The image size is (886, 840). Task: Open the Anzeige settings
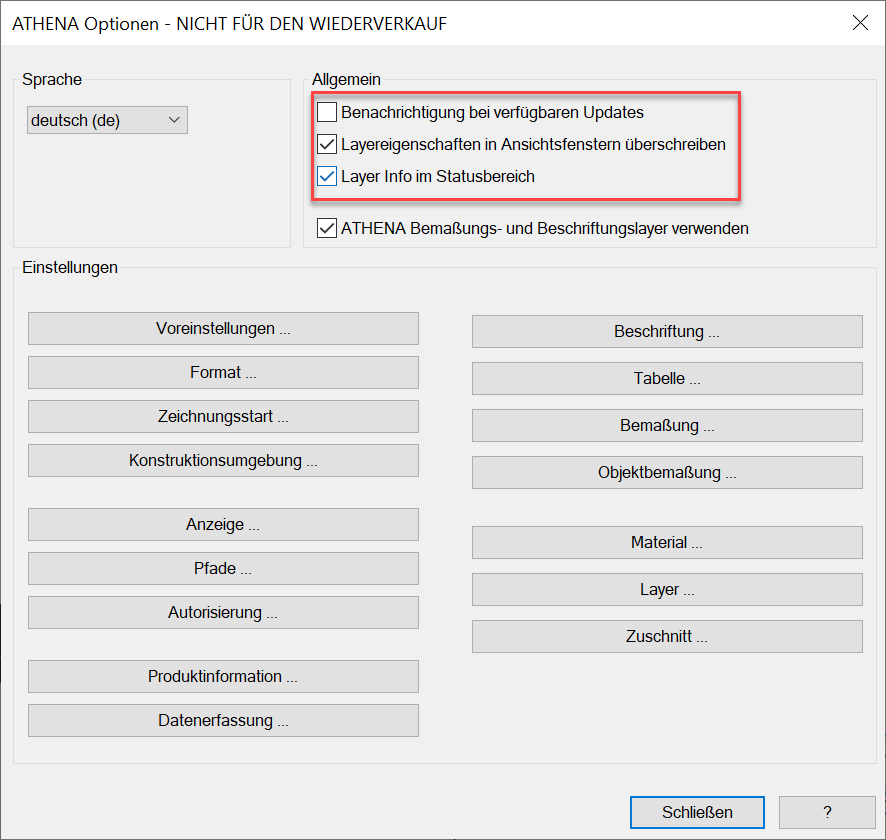(x=223, y=524)
